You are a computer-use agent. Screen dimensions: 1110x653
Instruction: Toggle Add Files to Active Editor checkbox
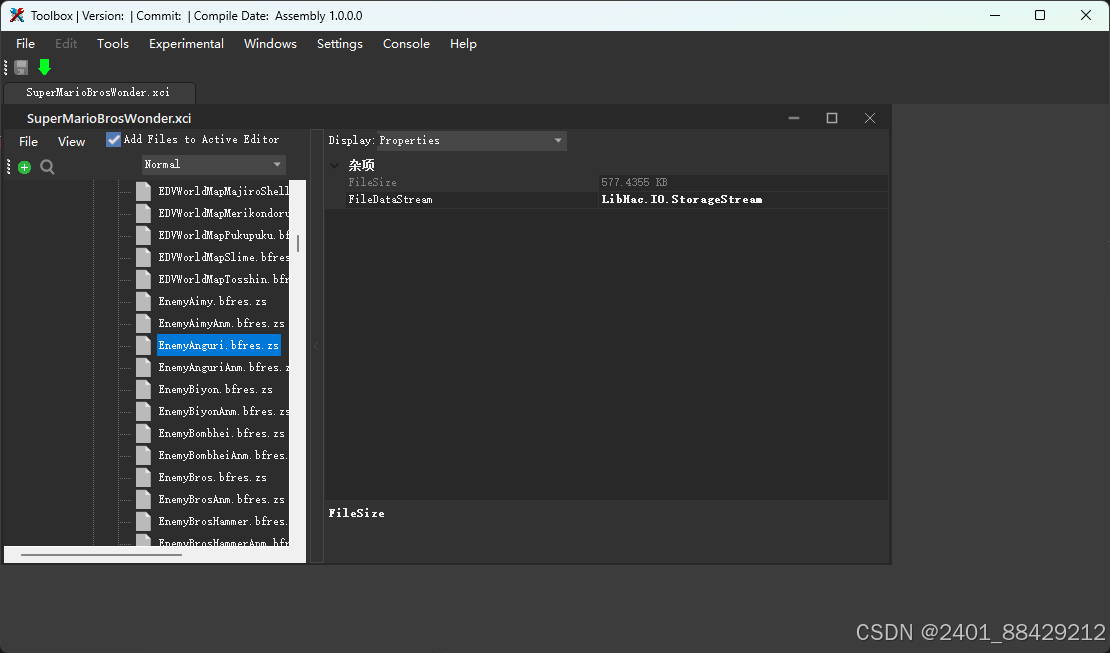point(113,140)
